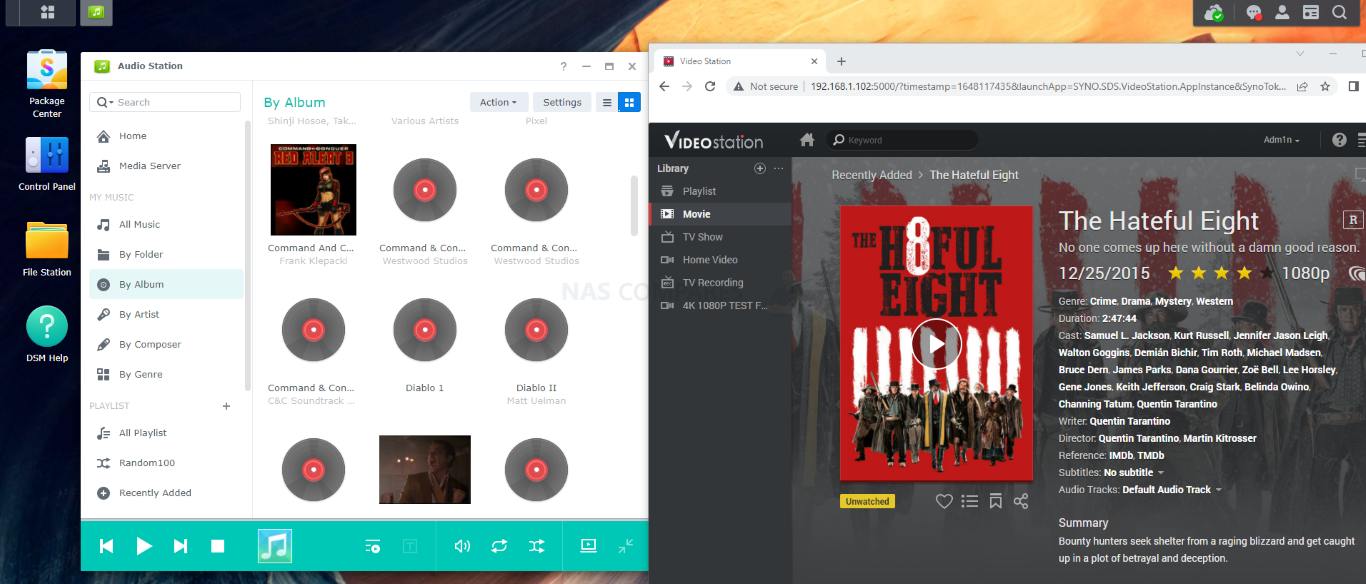The image size is (1366, 584).
Task: Select All Music in the sidebar
Action: pos(166,225)
